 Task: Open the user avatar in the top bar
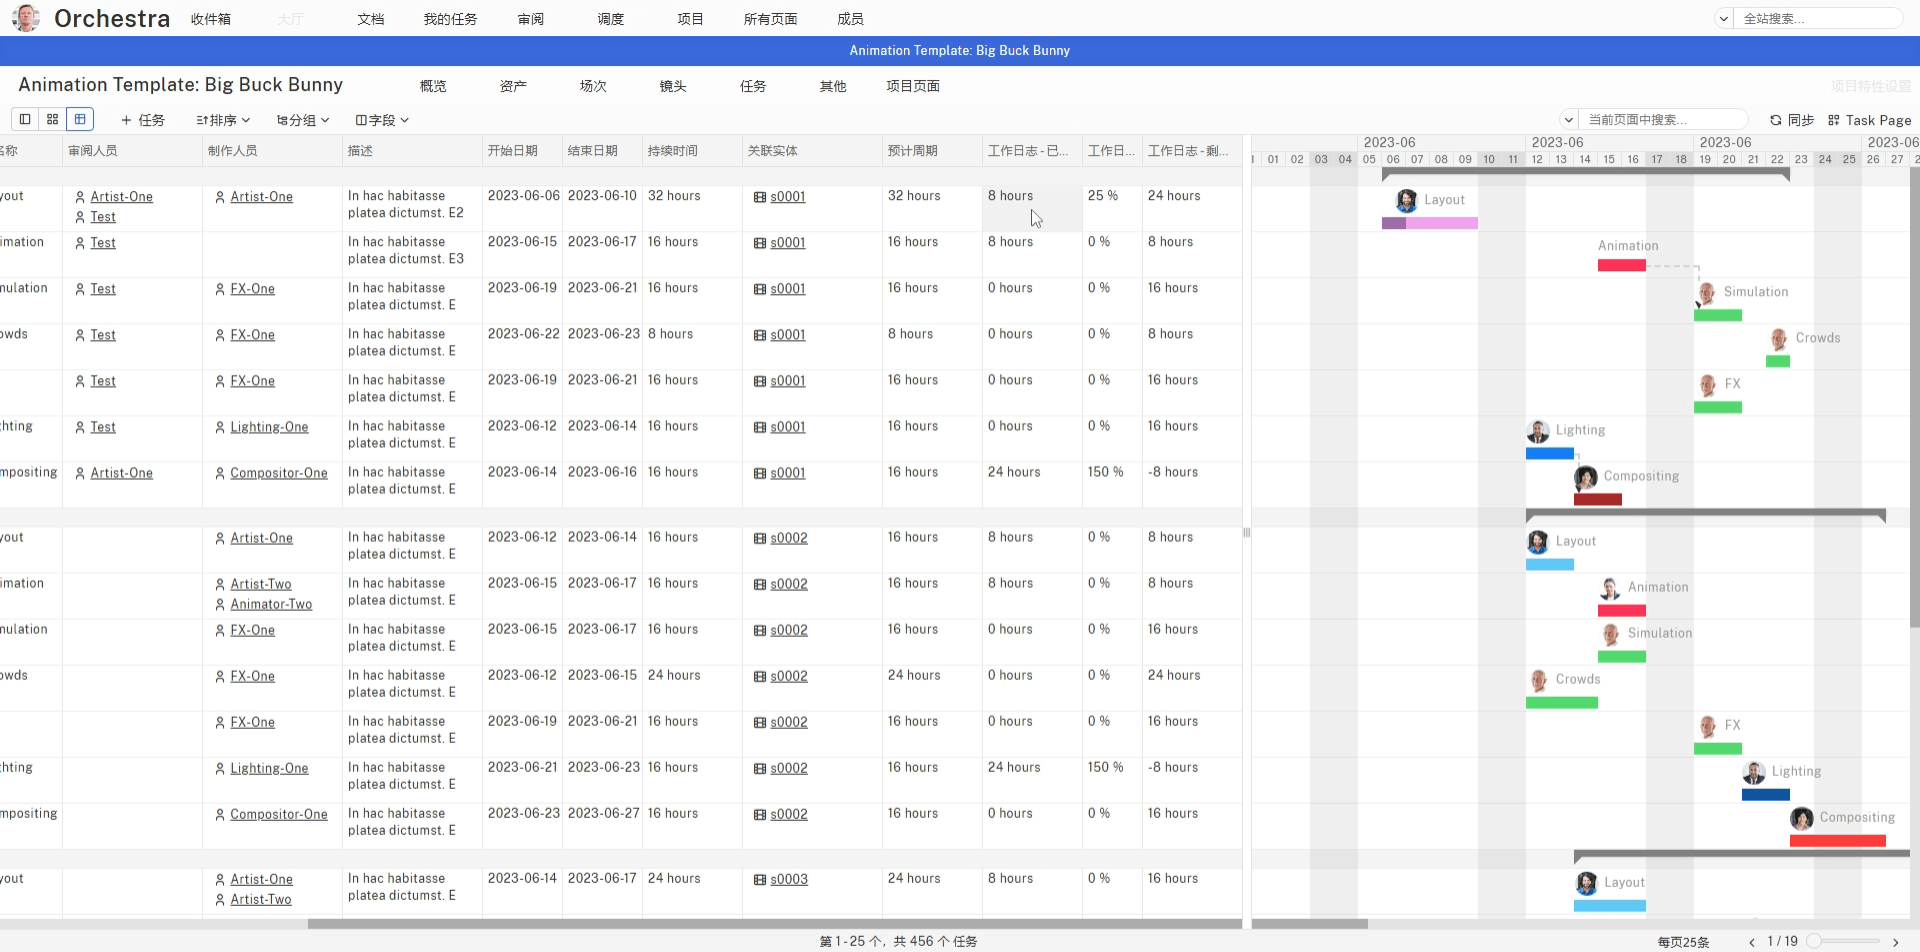coord(26,18)
